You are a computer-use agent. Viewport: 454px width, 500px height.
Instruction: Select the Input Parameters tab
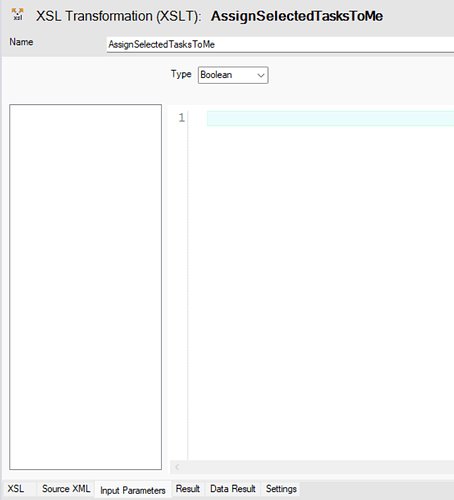[x=133, y=490]
